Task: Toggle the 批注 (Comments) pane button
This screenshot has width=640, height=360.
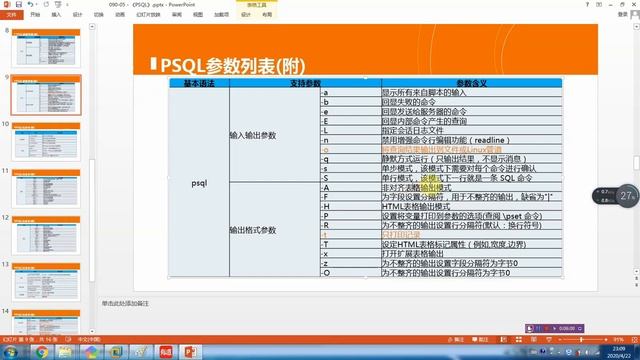Action: pyautogui.click(x=480, y=339)
